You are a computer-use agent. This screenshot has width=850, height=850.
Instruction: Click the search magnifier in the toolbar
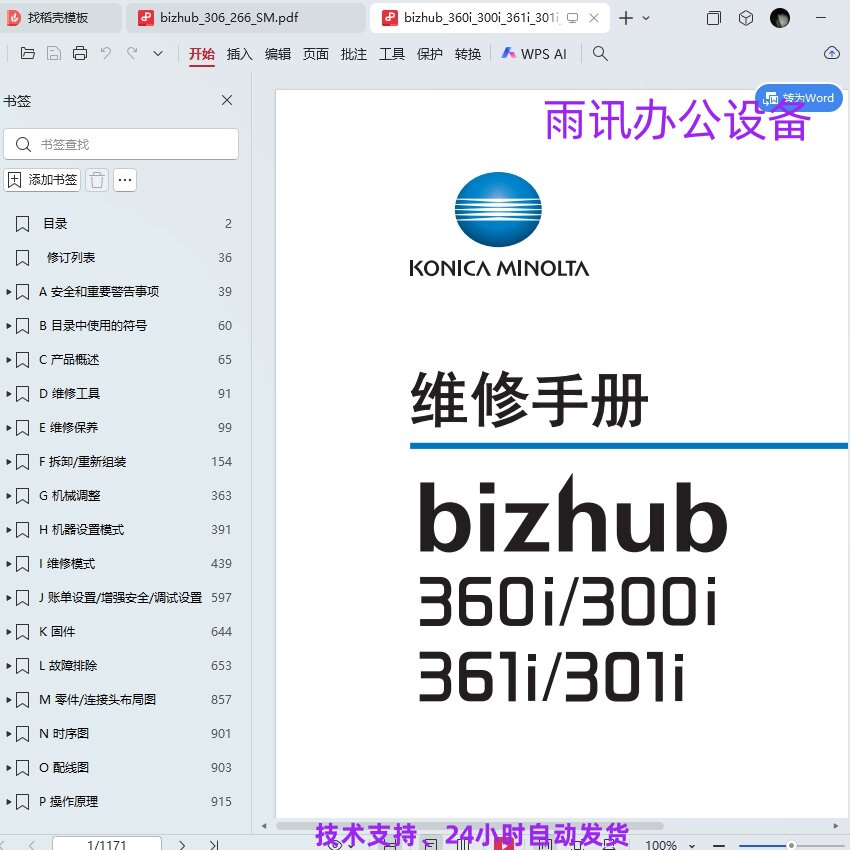[x=600, y=54]
